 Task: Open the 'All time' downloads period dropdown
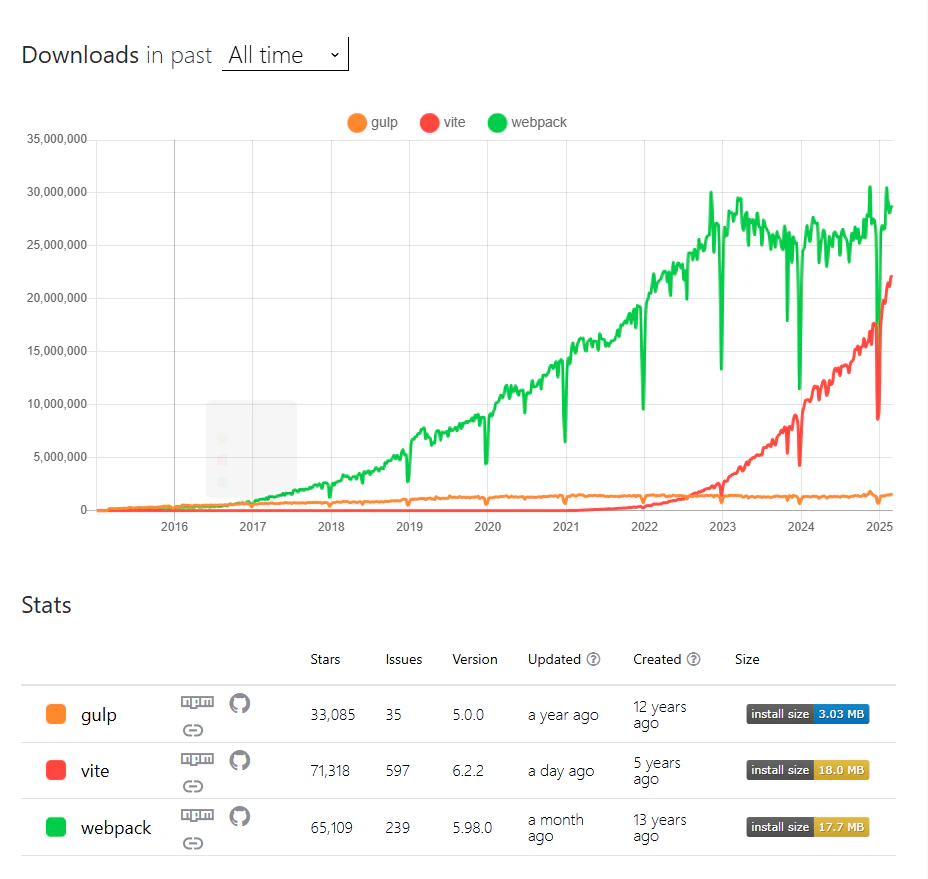coord(285,54)
